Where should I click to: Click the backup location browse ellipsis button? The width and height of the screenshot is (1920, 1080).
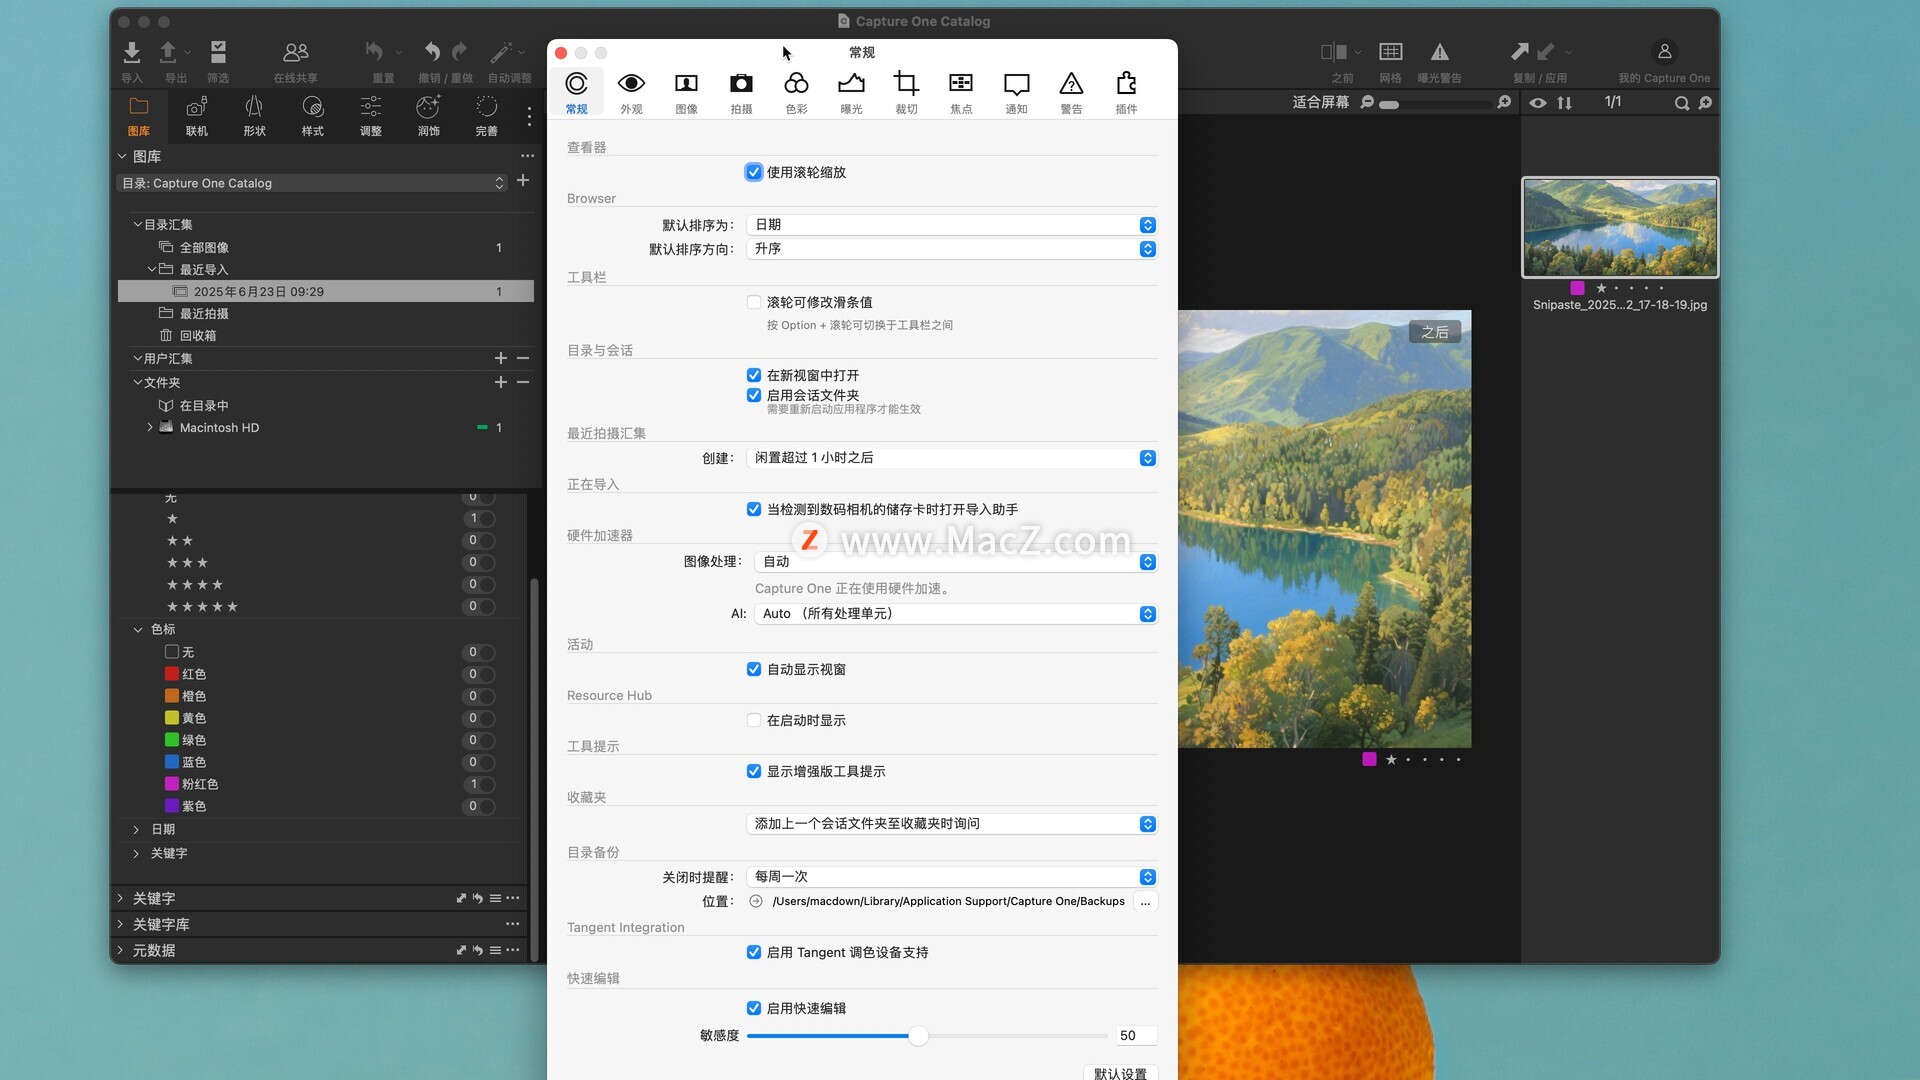(x=1146, y=902)
